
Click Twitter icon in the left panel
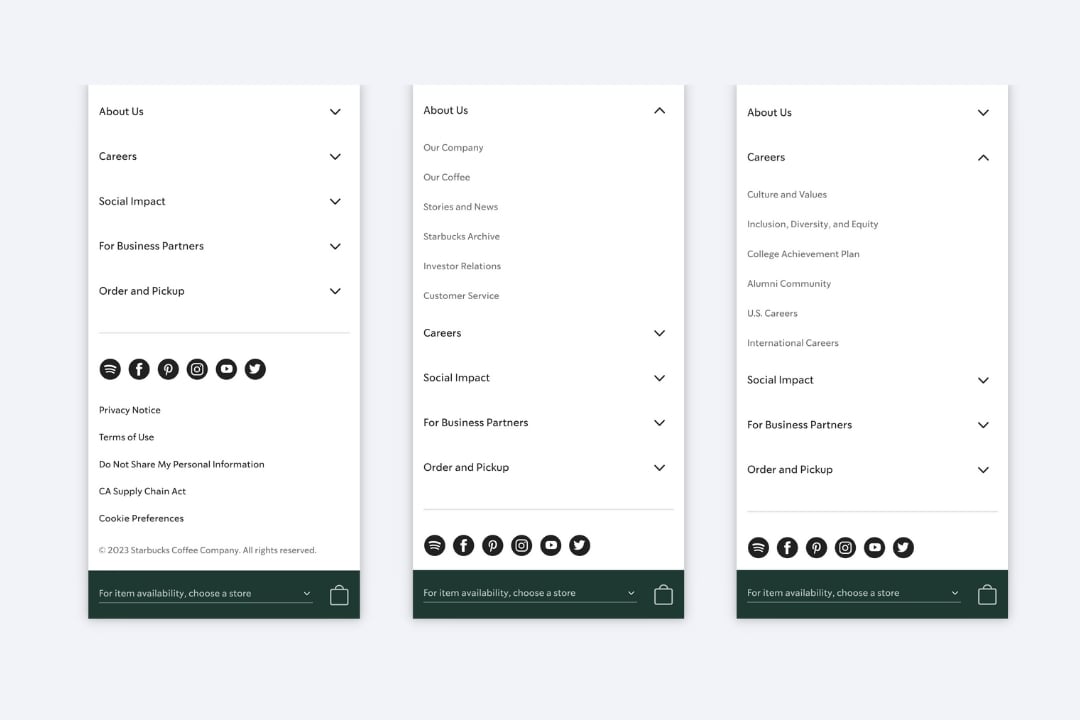255,369
